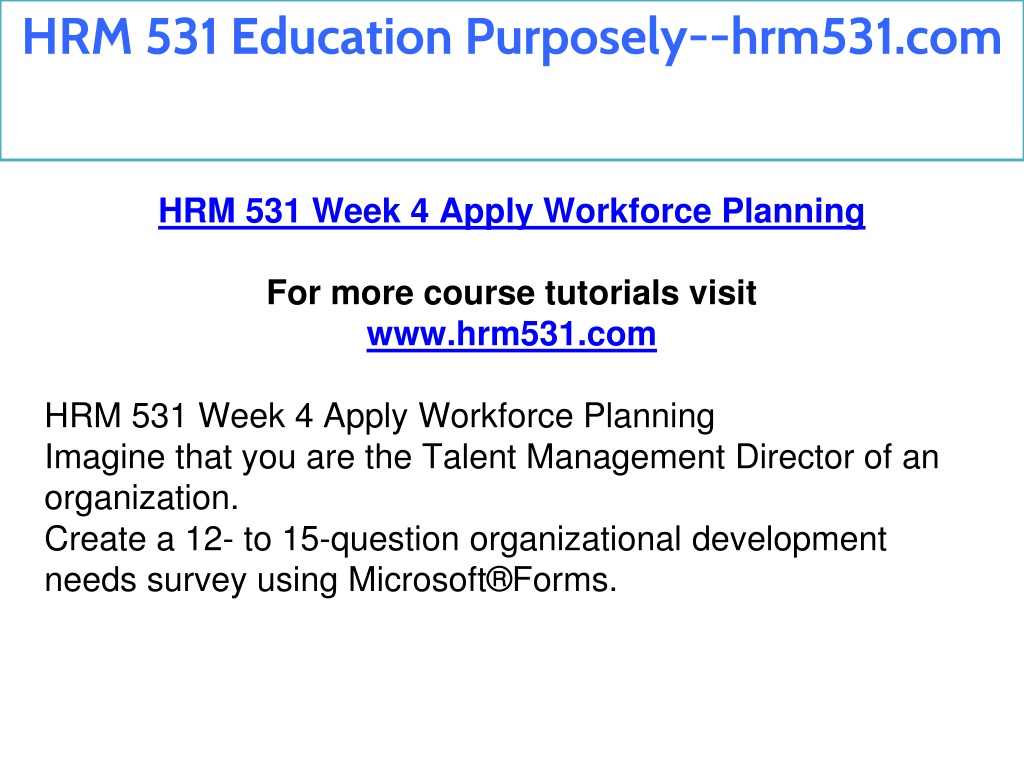Open the underlined HRM 531 Week 4 Apply Workforce Planning link

click(x=511, y=212)
